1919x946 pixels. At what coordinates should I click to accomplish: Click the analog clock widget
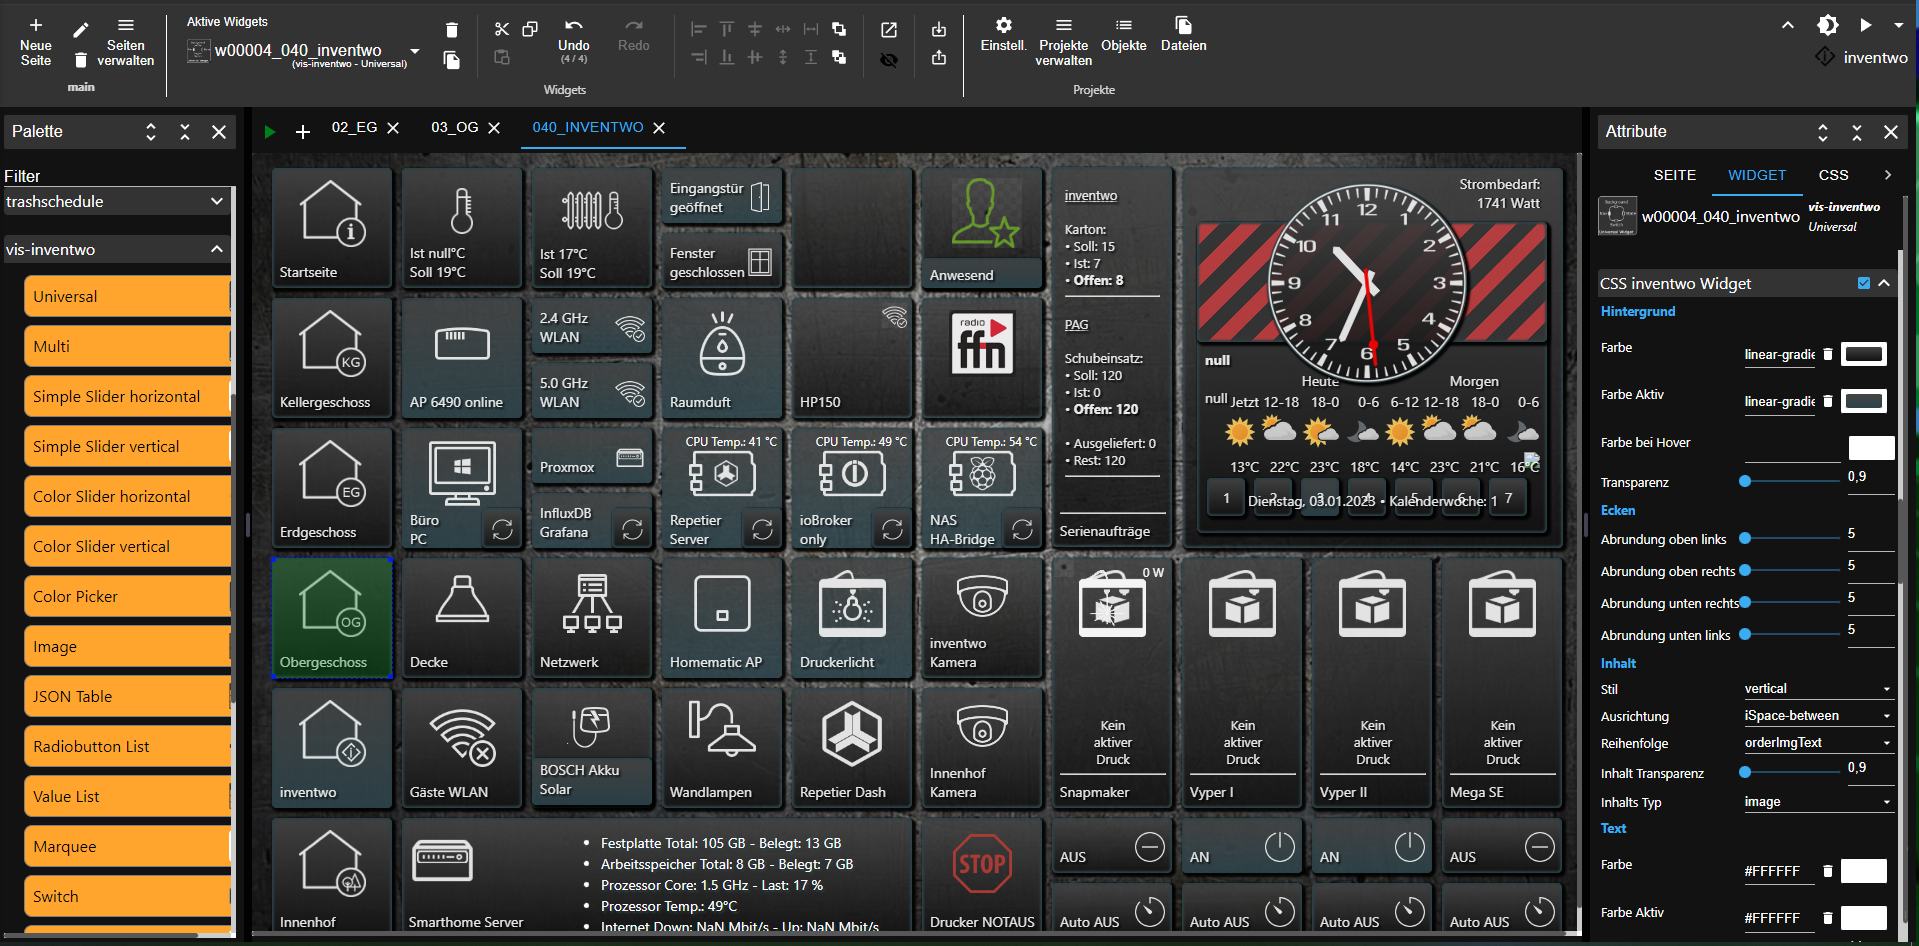click(1367, 285)
